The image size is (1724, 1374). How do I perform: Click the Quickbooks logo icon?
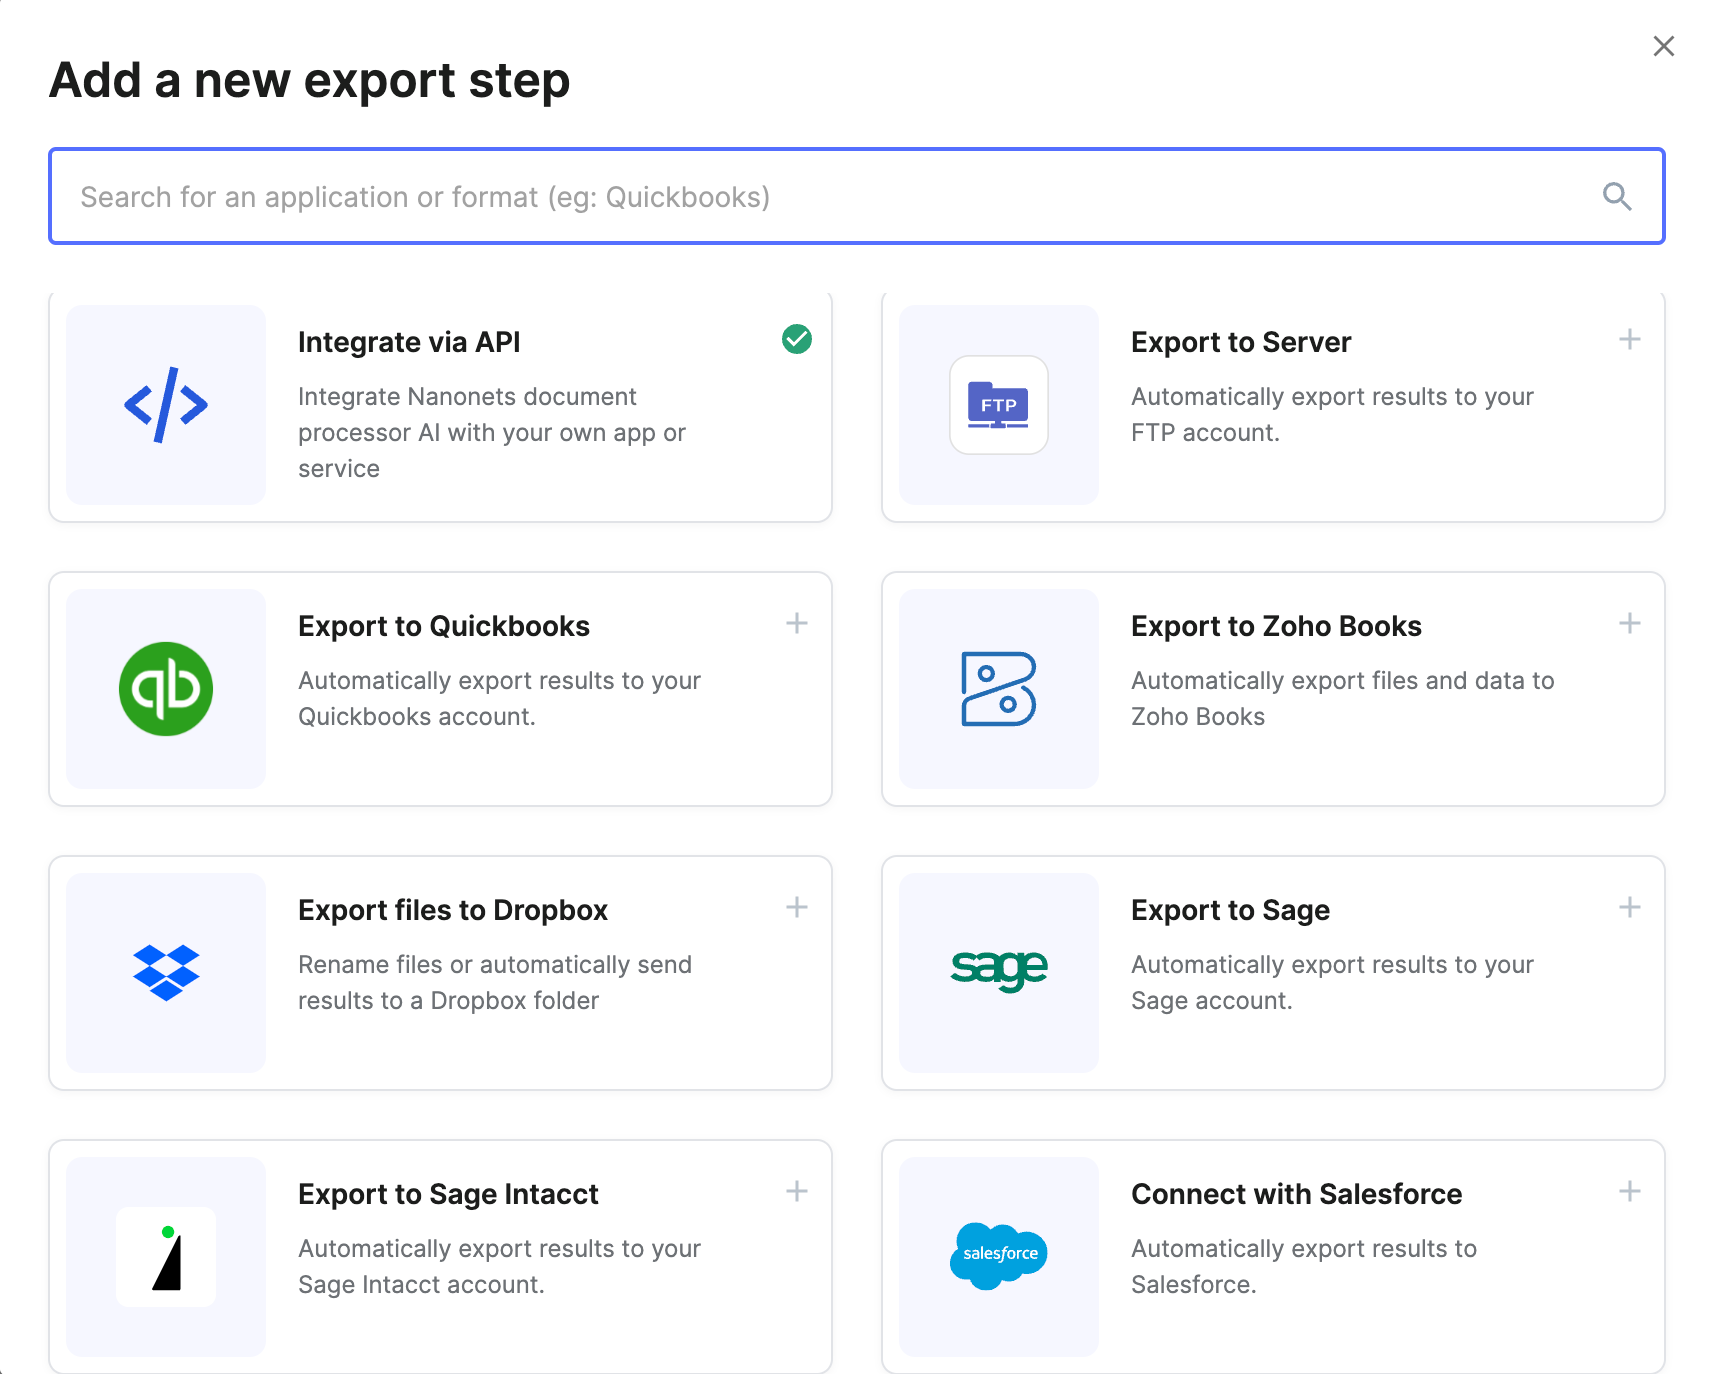166,689
